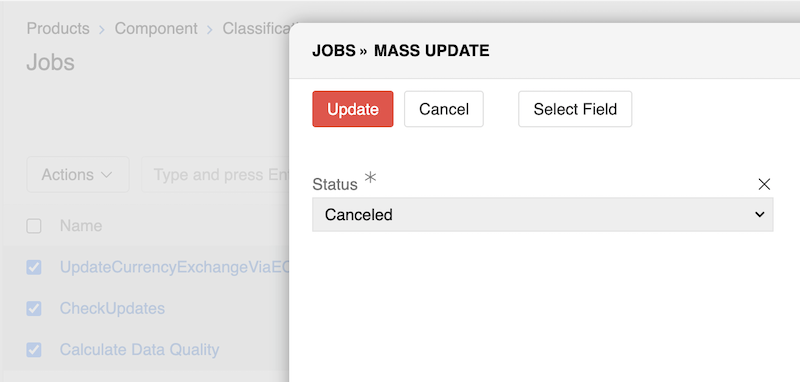The image size is (800, 382).
Task: Expand the Actions dropdown menu
Action: [78, 174]
